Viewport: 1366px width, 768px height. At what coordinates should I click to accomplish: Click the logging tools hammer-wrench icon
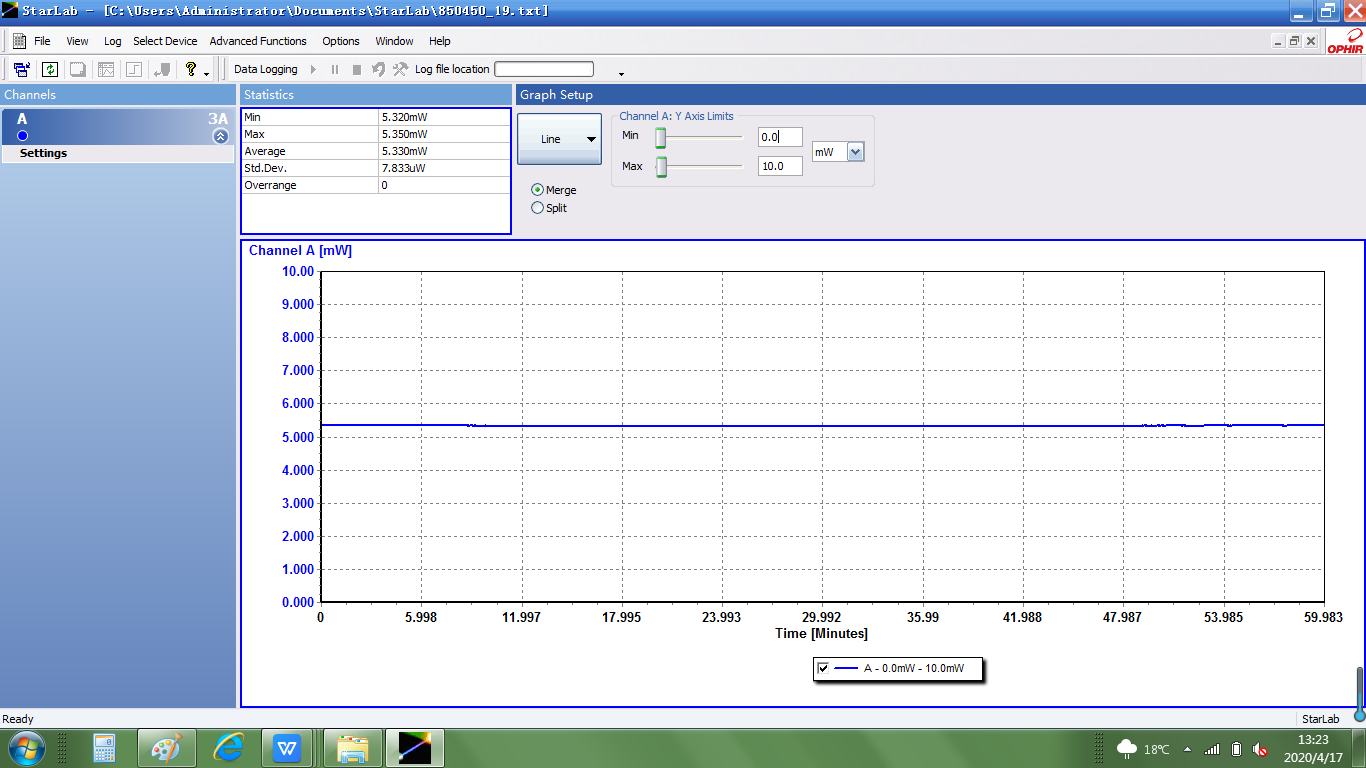pos(400,69)
